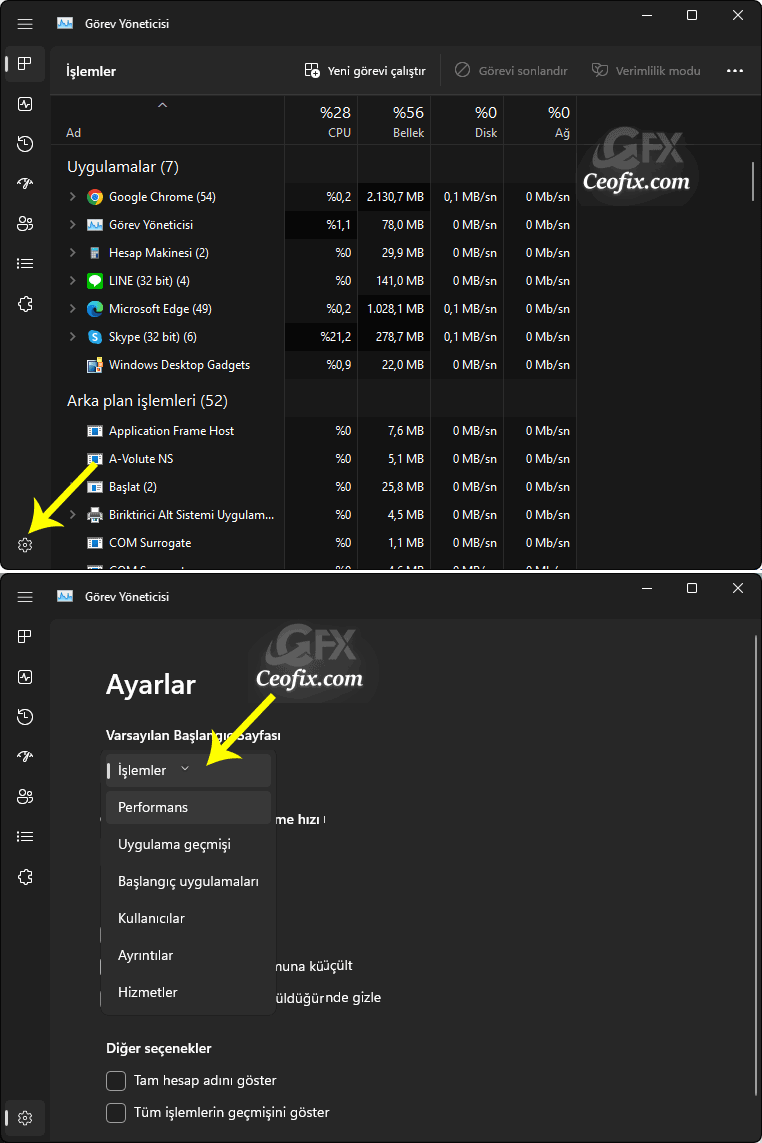Open the Kullanıcılar sidebar icon in the bottom window
762x1143 pixels.
click(25, 797)
